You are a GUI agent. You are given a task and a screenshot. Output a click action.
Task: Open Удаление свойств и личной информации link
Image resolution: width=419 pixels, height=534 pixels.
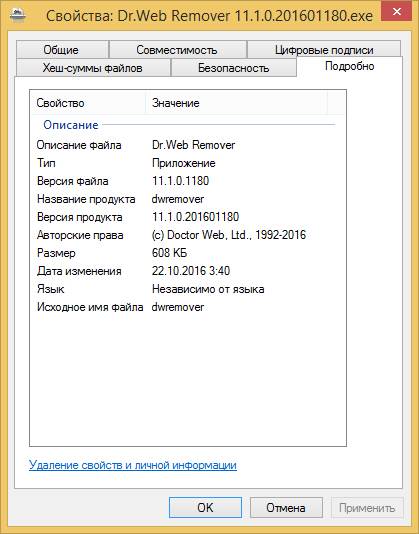(133, 465)
